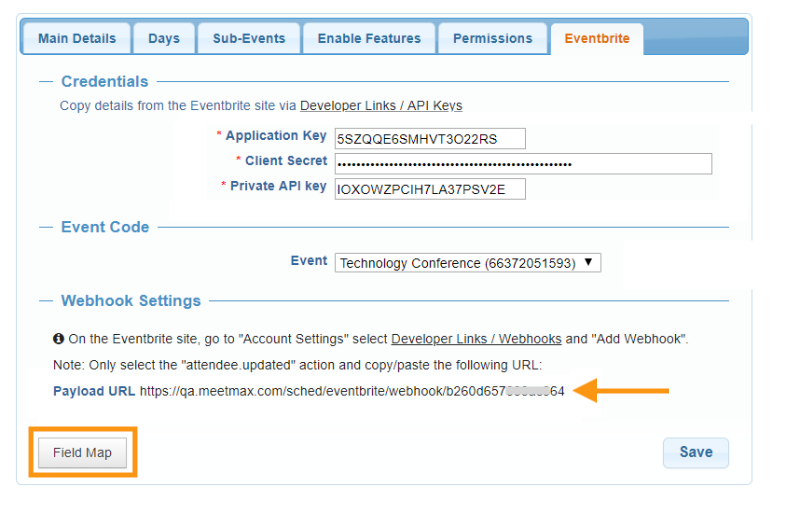Image resolution: width=800 pixels, height=515 pixels.
Task: Save the Eventbrite settings
Action: click(695, 452)
